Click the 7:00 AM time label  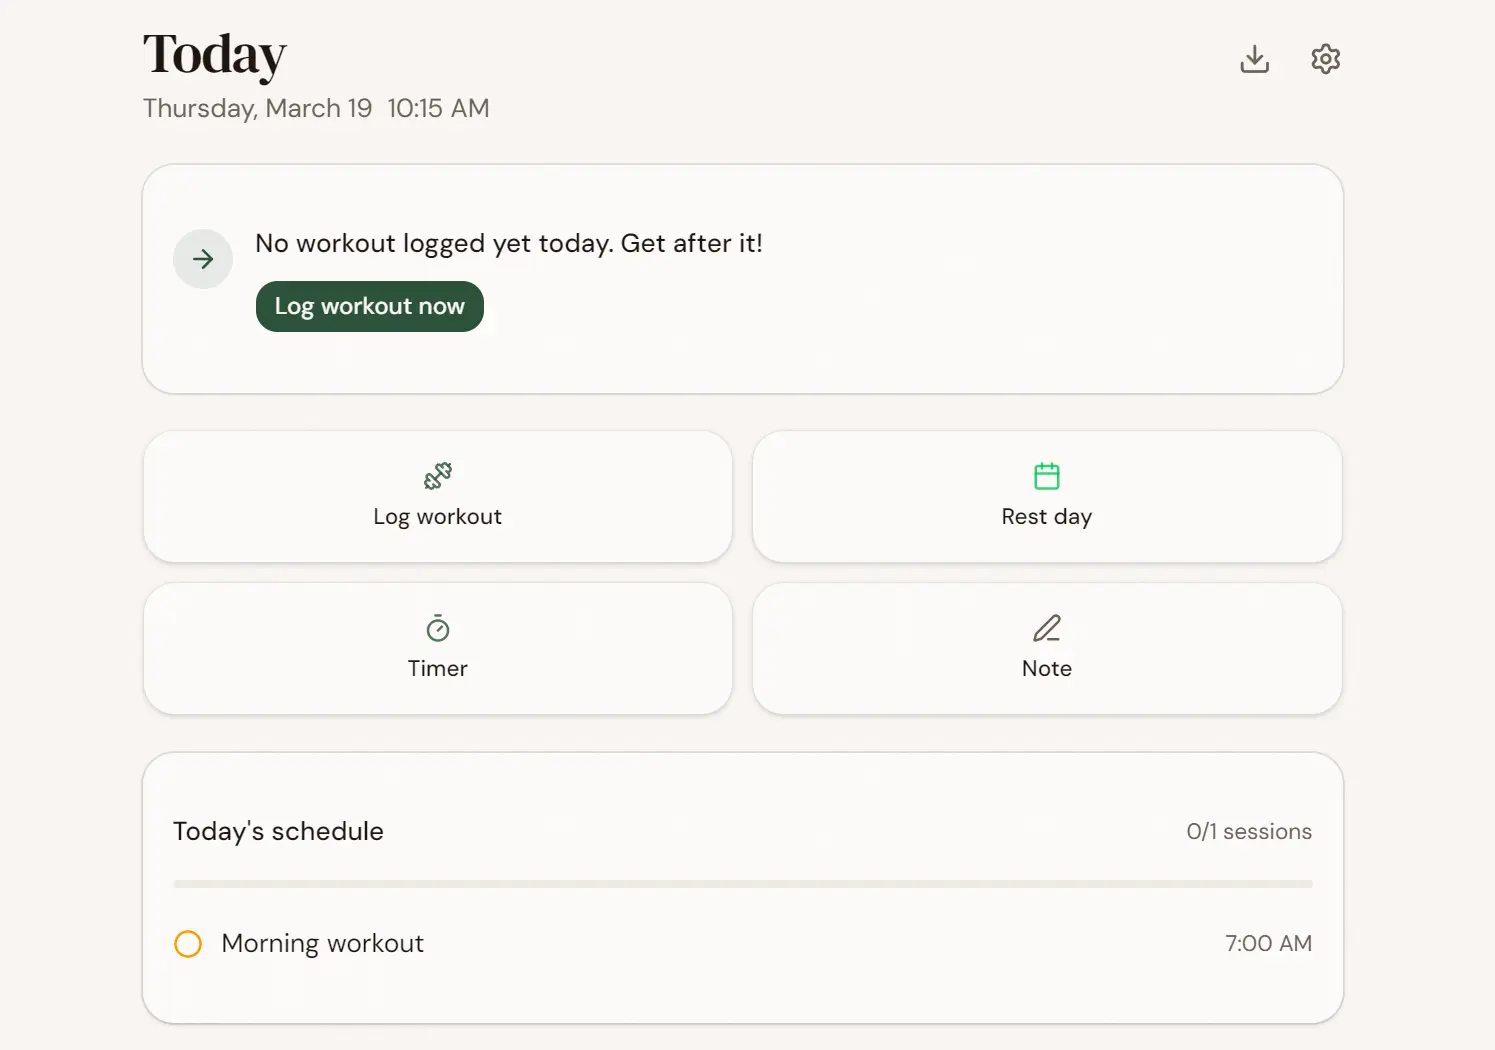pyautogui.click(x=1269, y=943)
